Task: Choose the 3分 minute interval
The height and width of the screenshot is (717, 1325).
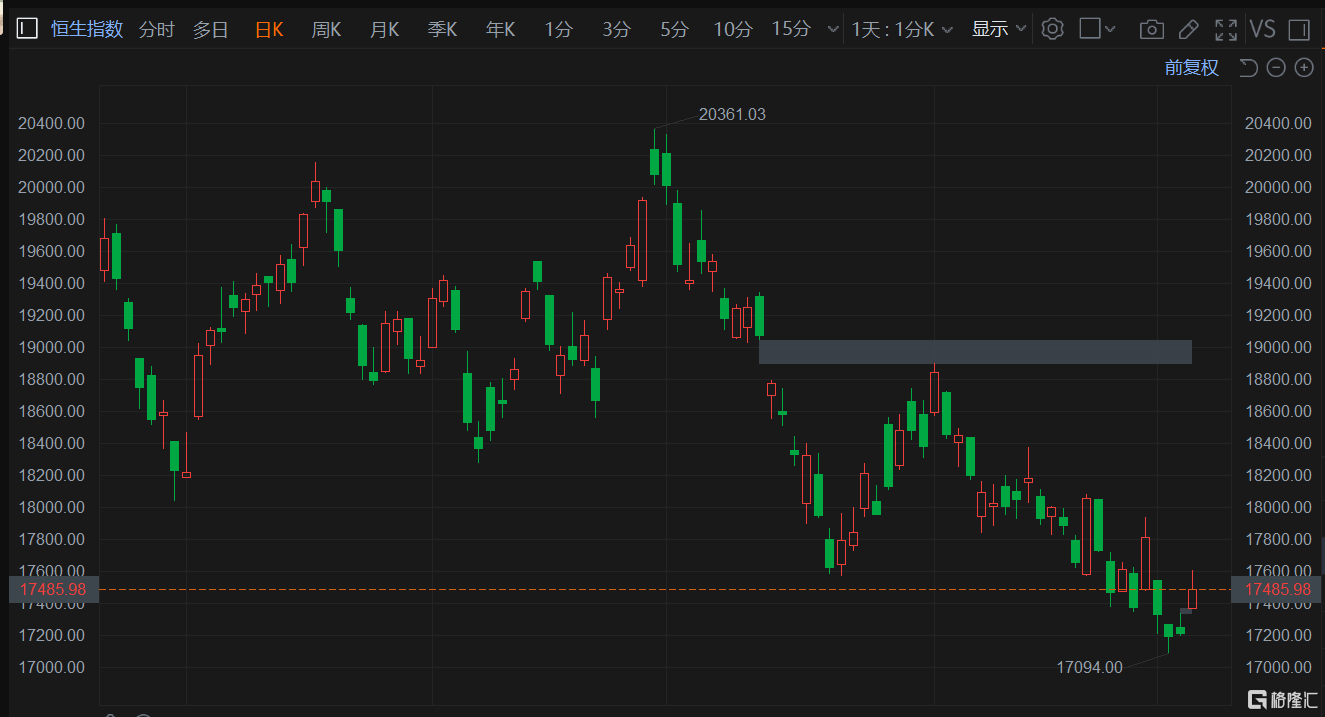Action: click(x=616, y=30)
